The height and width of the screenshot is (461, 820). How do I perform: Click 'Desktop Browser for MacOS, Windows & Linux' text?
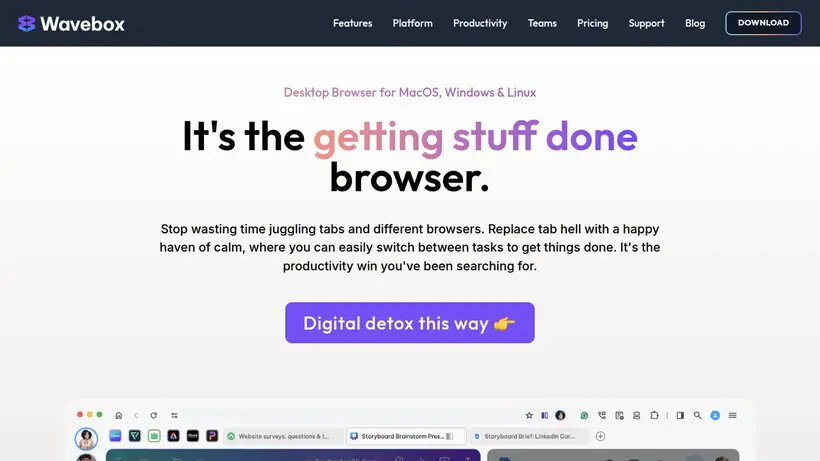click(x=409, y=93)
